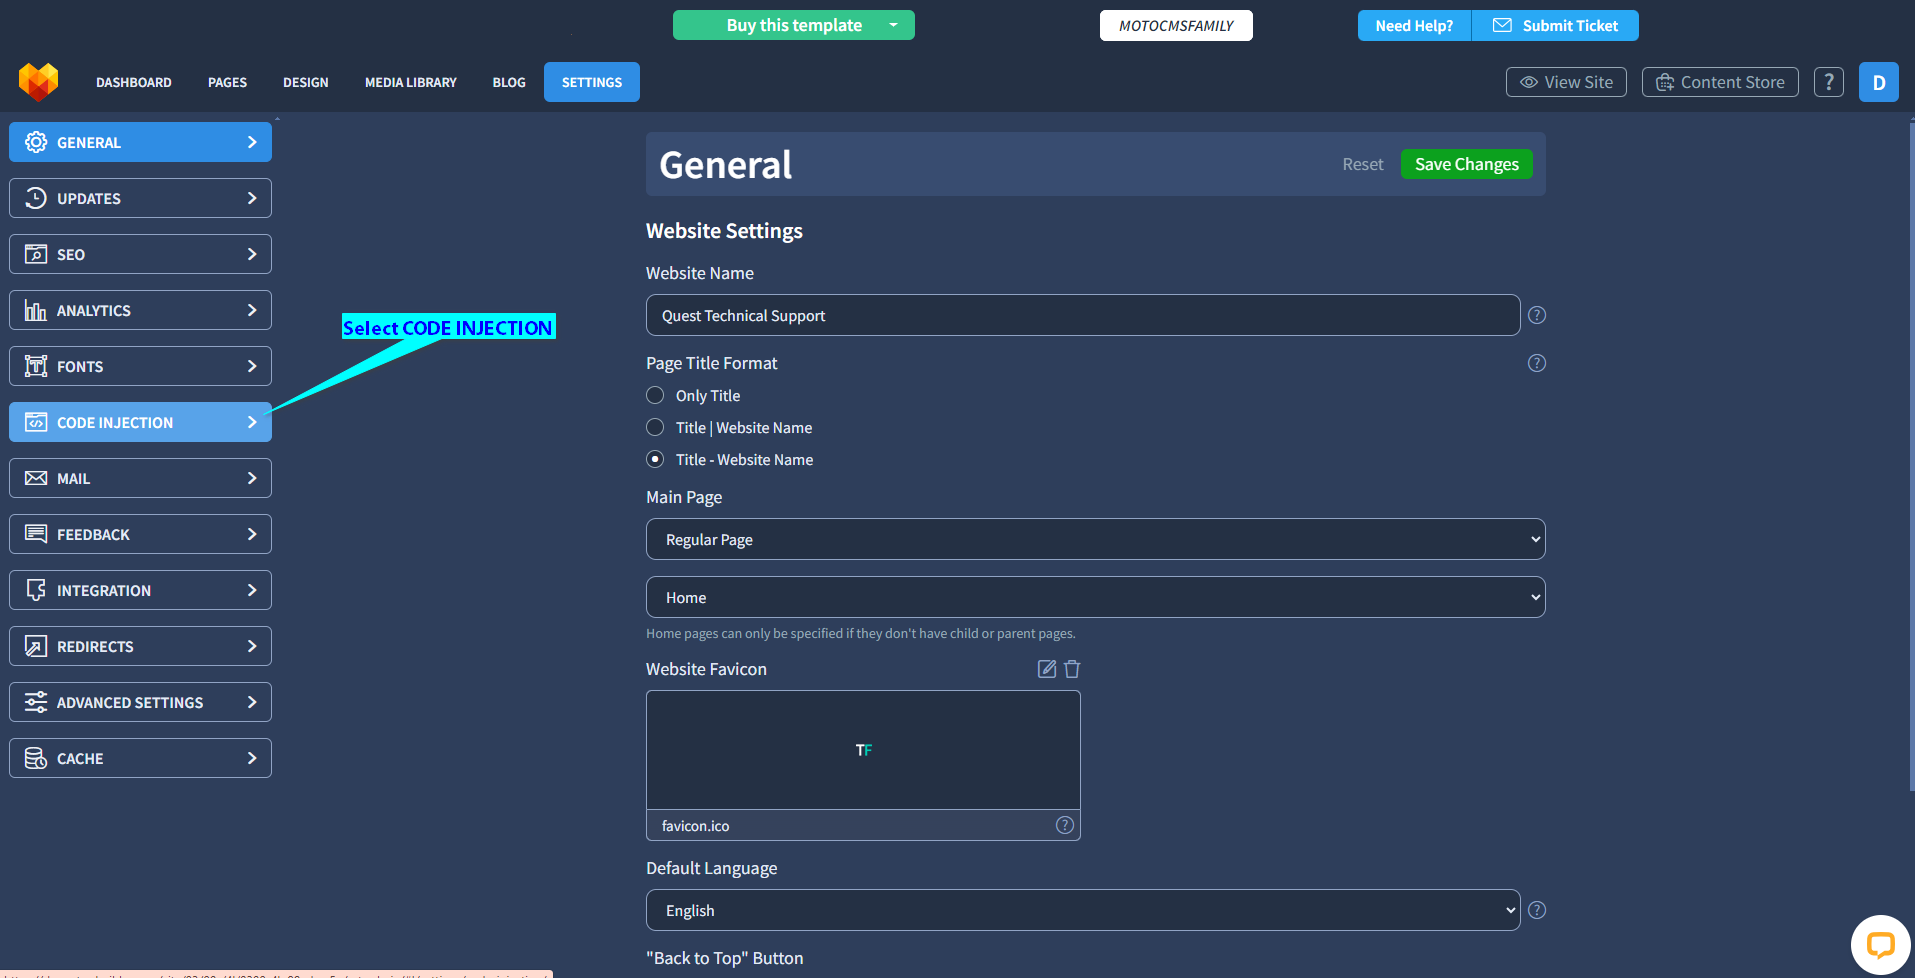Click the Buy this template button
The width and height of the screenshot is (1915, 978).
794,25
